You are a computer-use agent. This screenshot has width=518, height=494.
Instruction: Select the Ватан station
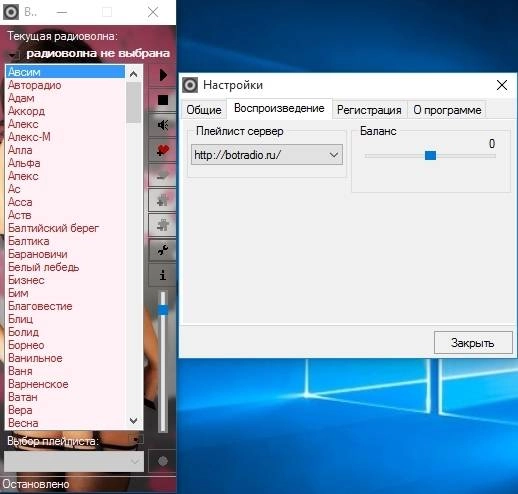coord(65,397)
